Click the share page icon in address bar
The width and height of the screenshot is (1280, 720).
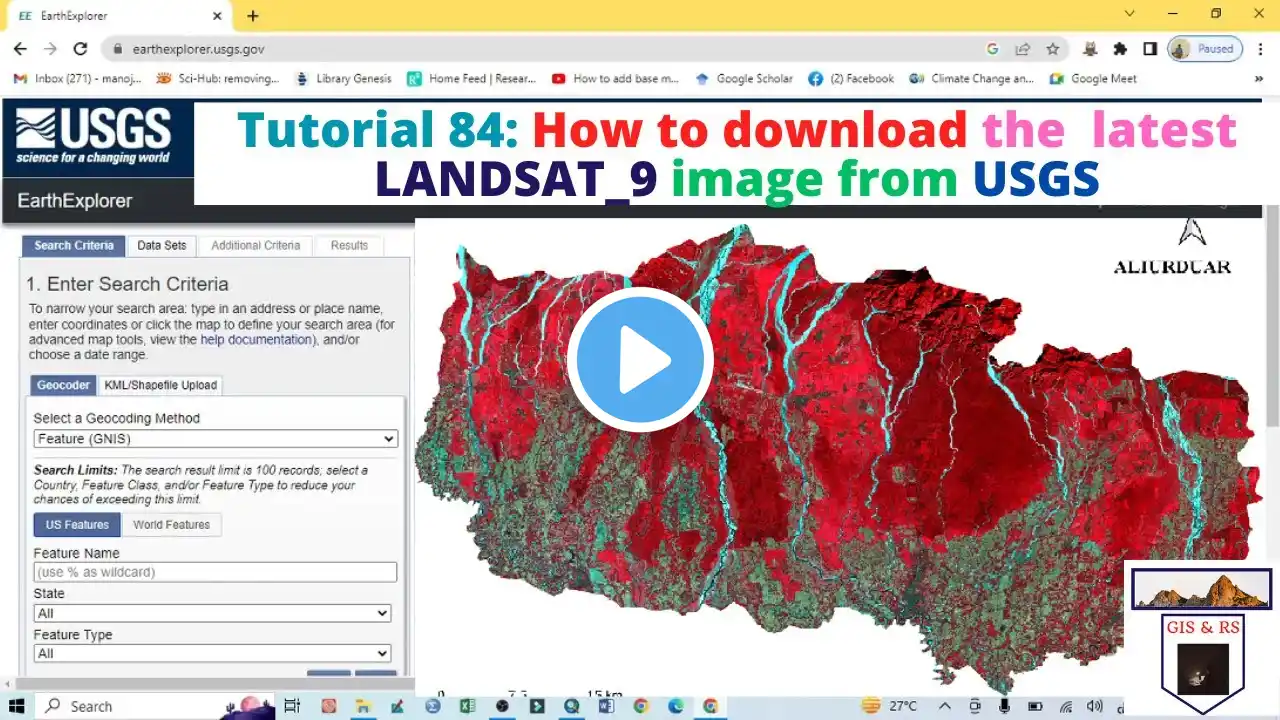[1022, 48]
